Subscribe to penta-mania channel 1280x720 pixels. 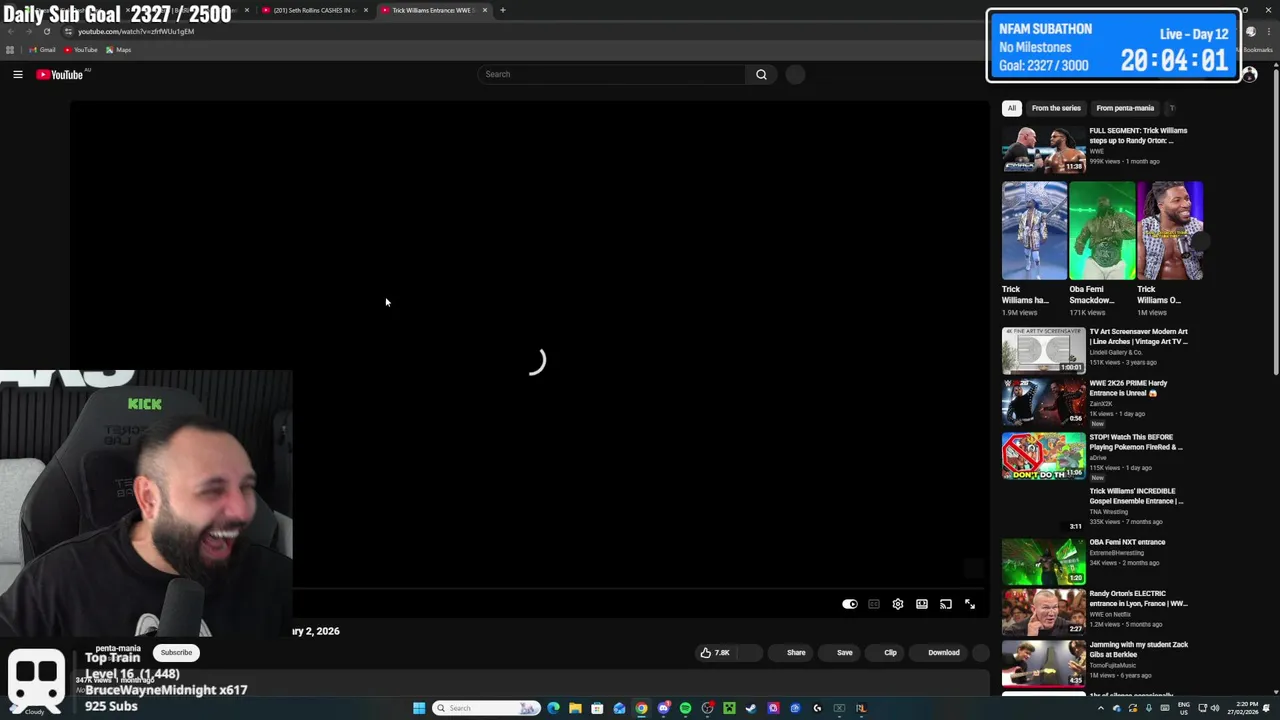(176, 652)
